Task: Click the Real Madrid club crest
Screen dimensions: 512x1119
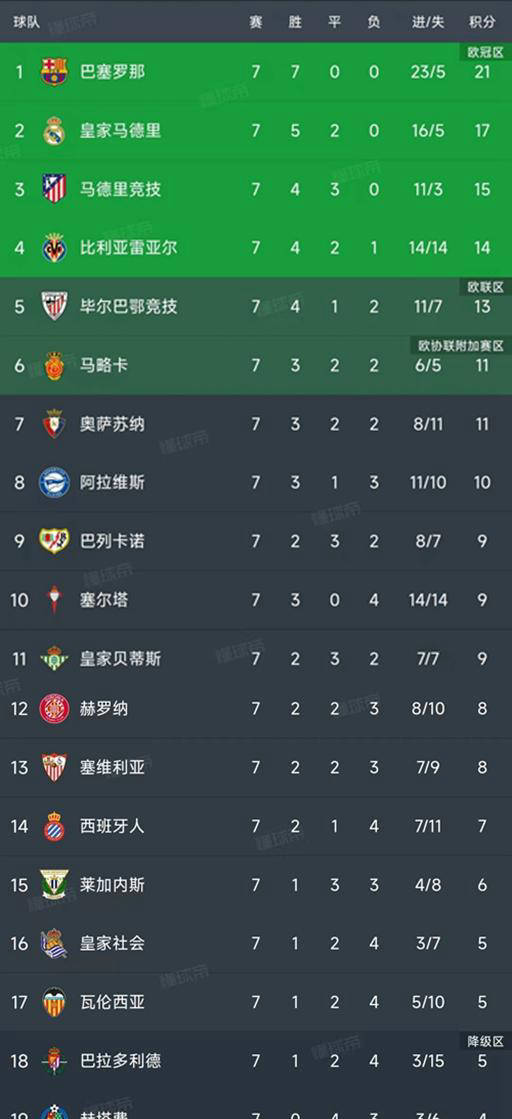Action: point(54,131)
